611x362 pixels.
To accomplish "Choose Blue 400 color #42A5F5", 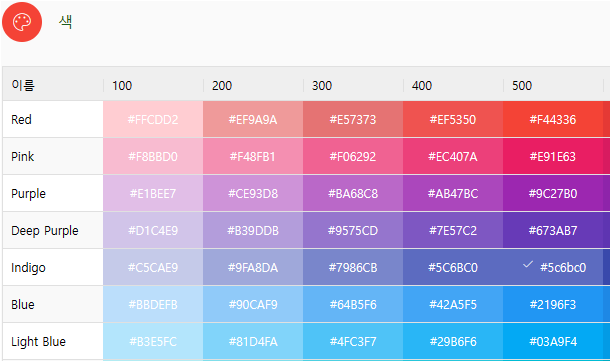I will pos(453,304).
